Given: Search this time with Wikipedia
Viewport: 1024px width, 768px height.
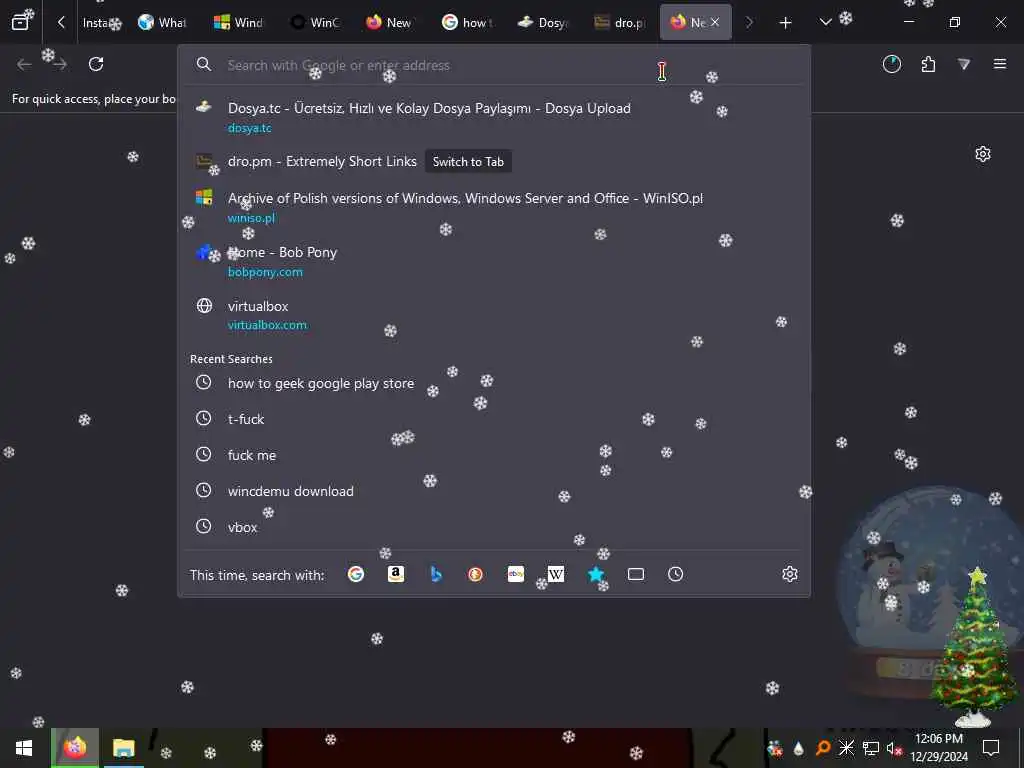Looking at the screenshot, I should coord(556,574).
